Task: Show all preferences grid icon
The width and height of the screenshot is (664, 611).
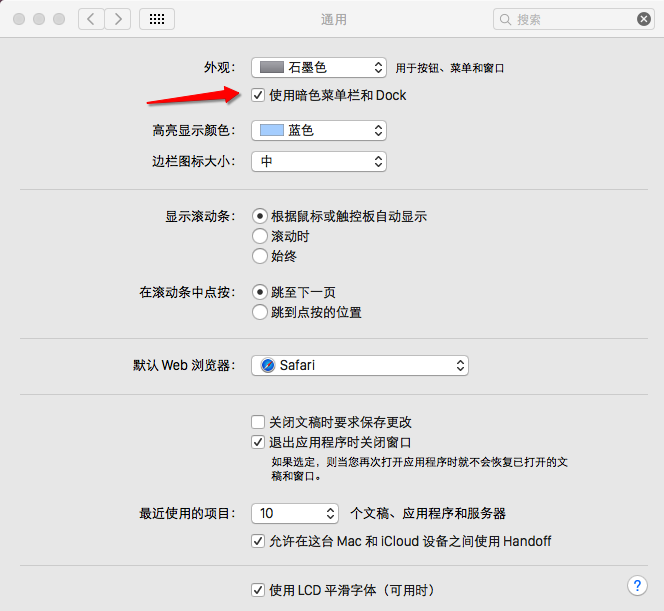Action: tap(157, 19)
